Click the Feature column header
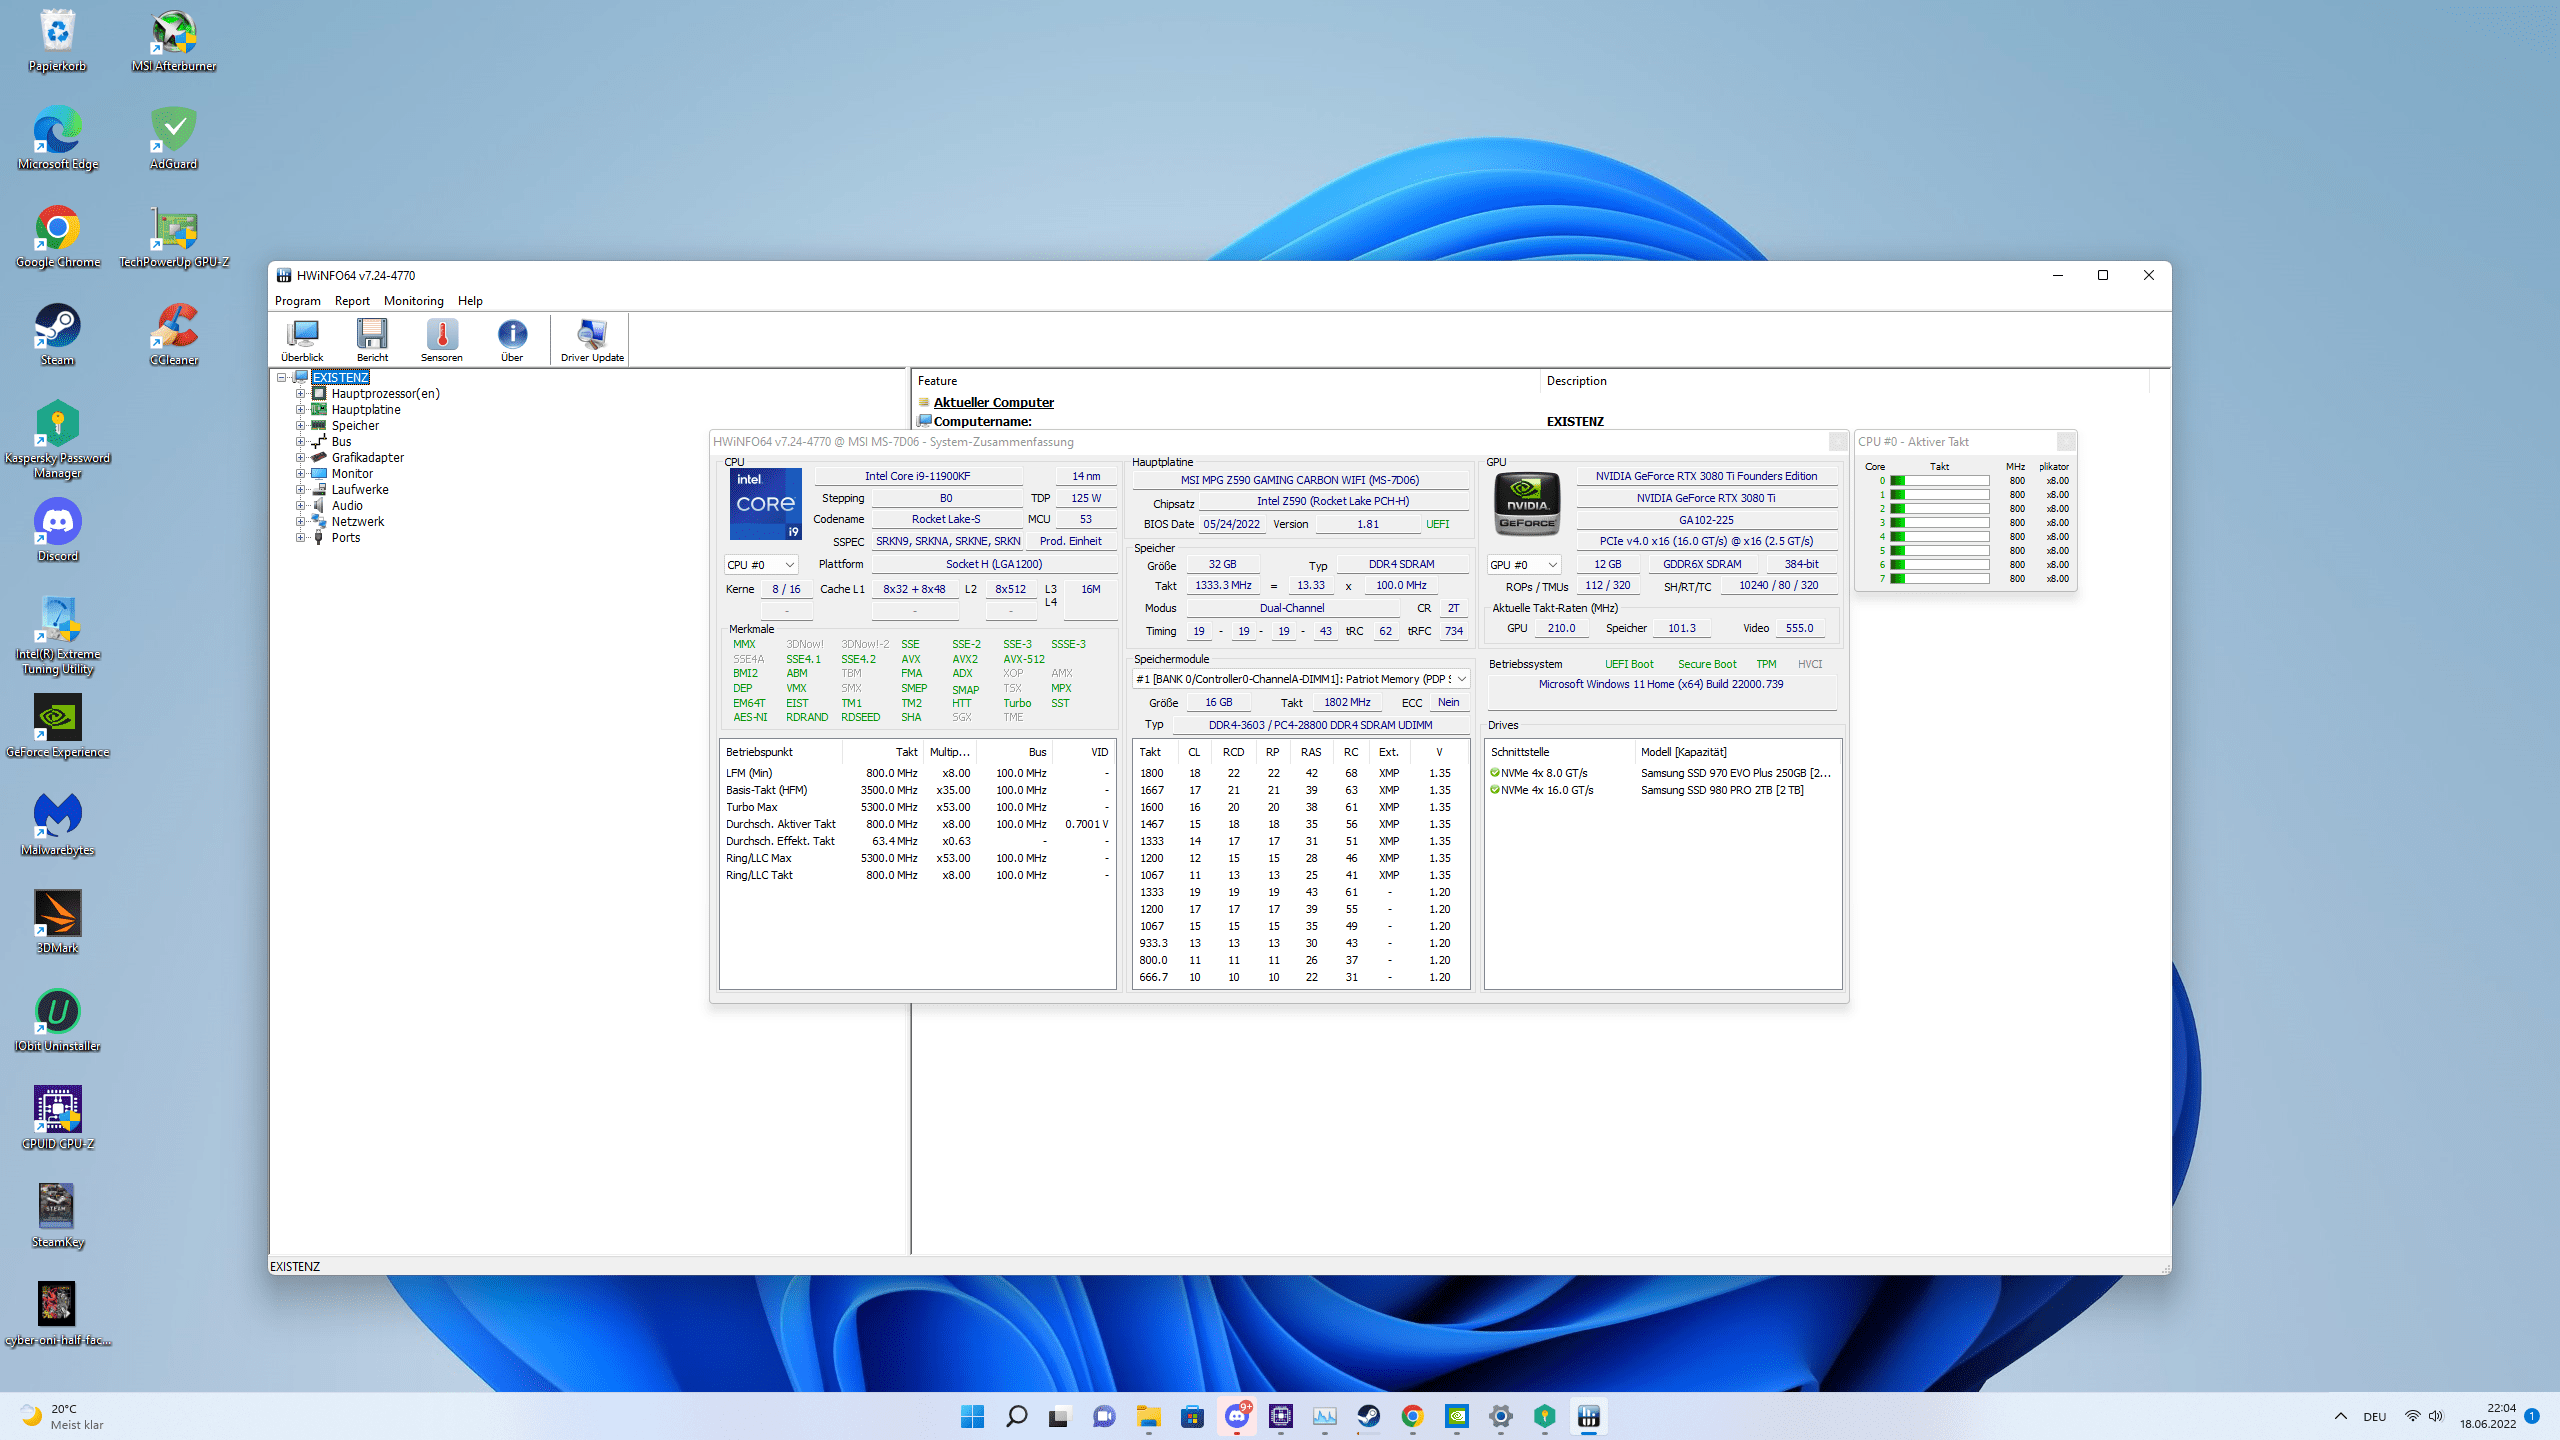The width and height of the screenshot is (2560, 1440). coord(1225,381)
